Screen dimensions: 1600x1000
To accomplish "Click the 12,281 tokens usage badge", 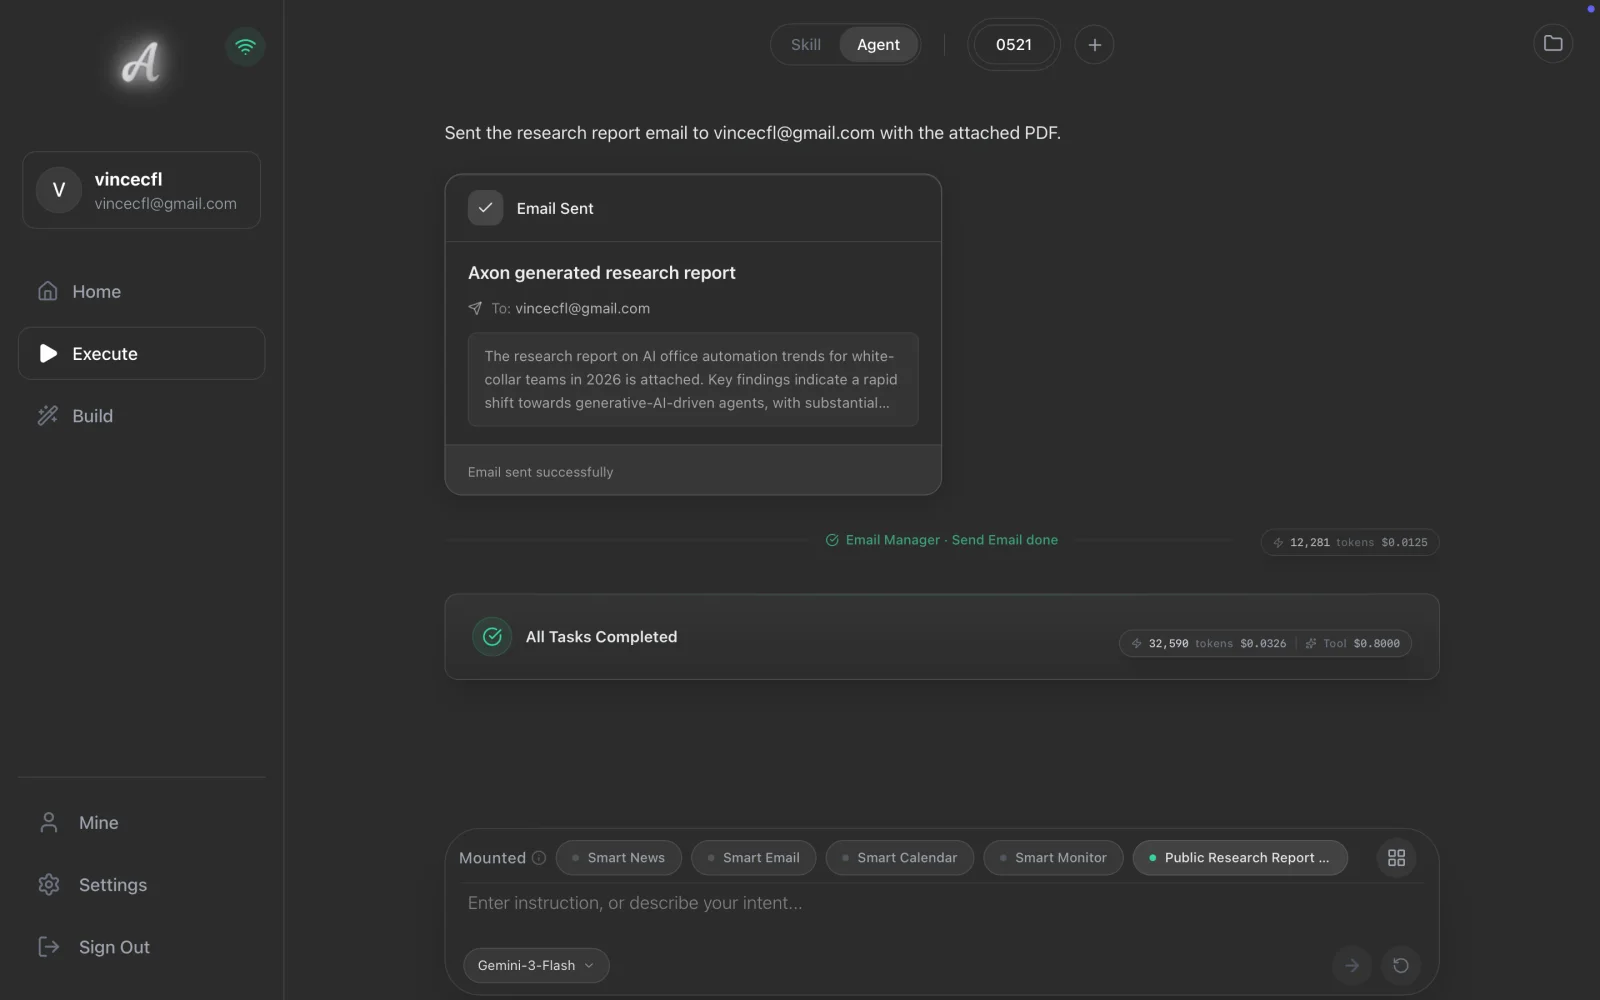I will coord(1350,542).
